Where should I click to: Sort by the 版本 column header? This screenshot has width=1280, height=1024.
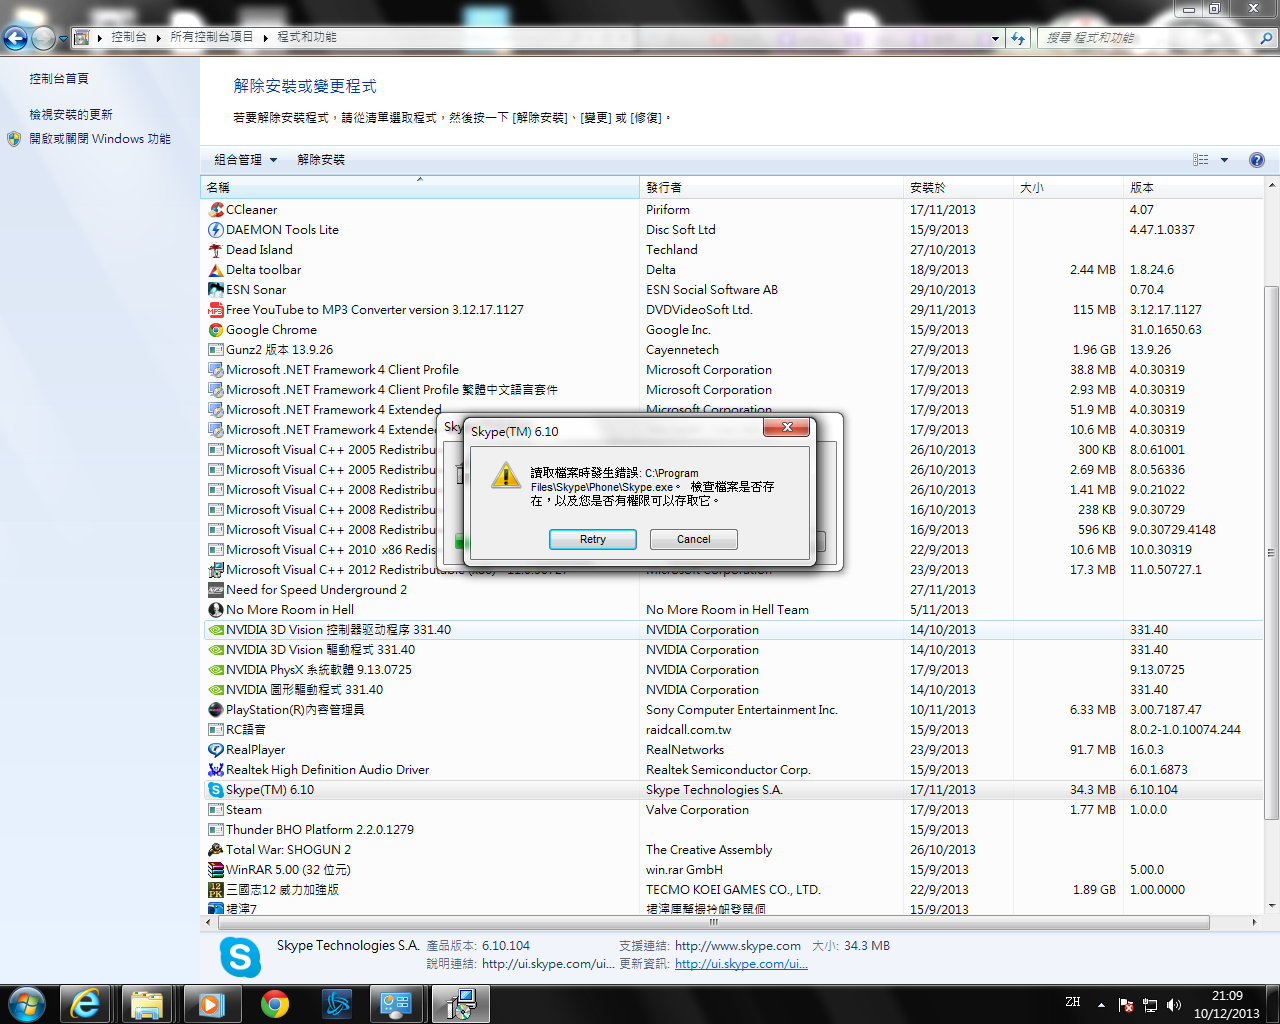coord(1193,188)
